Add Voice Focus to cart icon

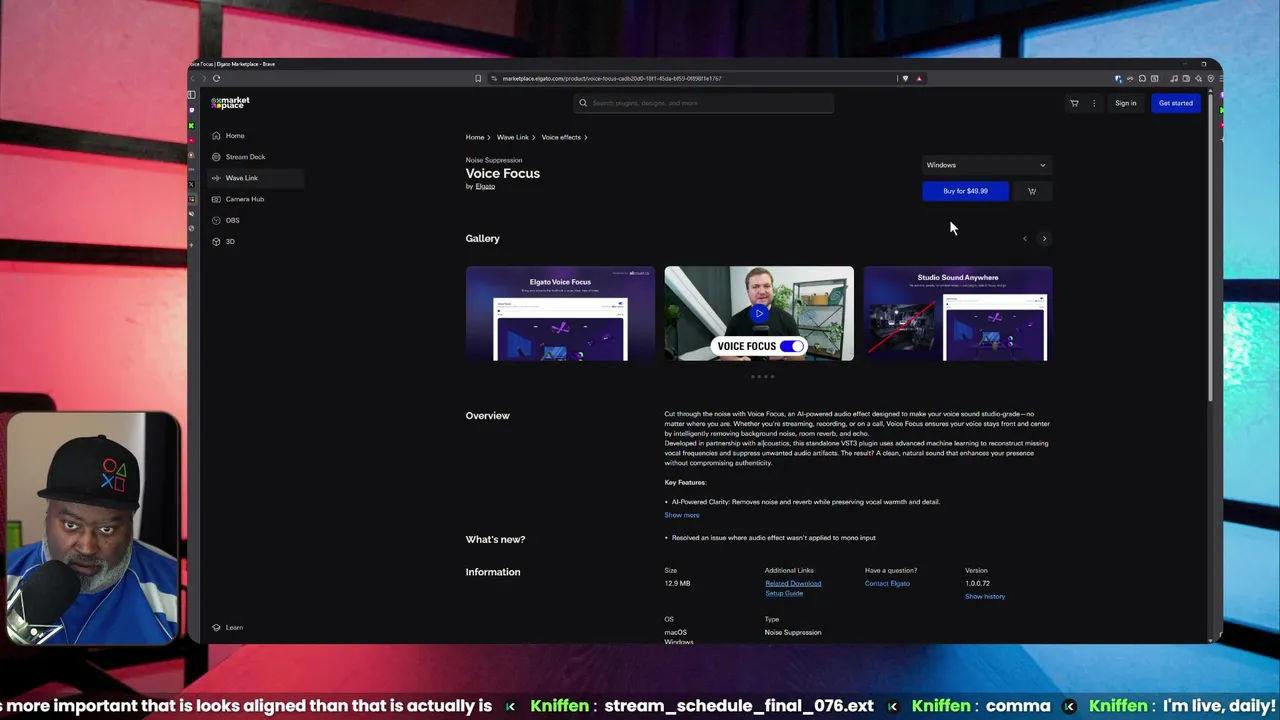(1032, 191)
